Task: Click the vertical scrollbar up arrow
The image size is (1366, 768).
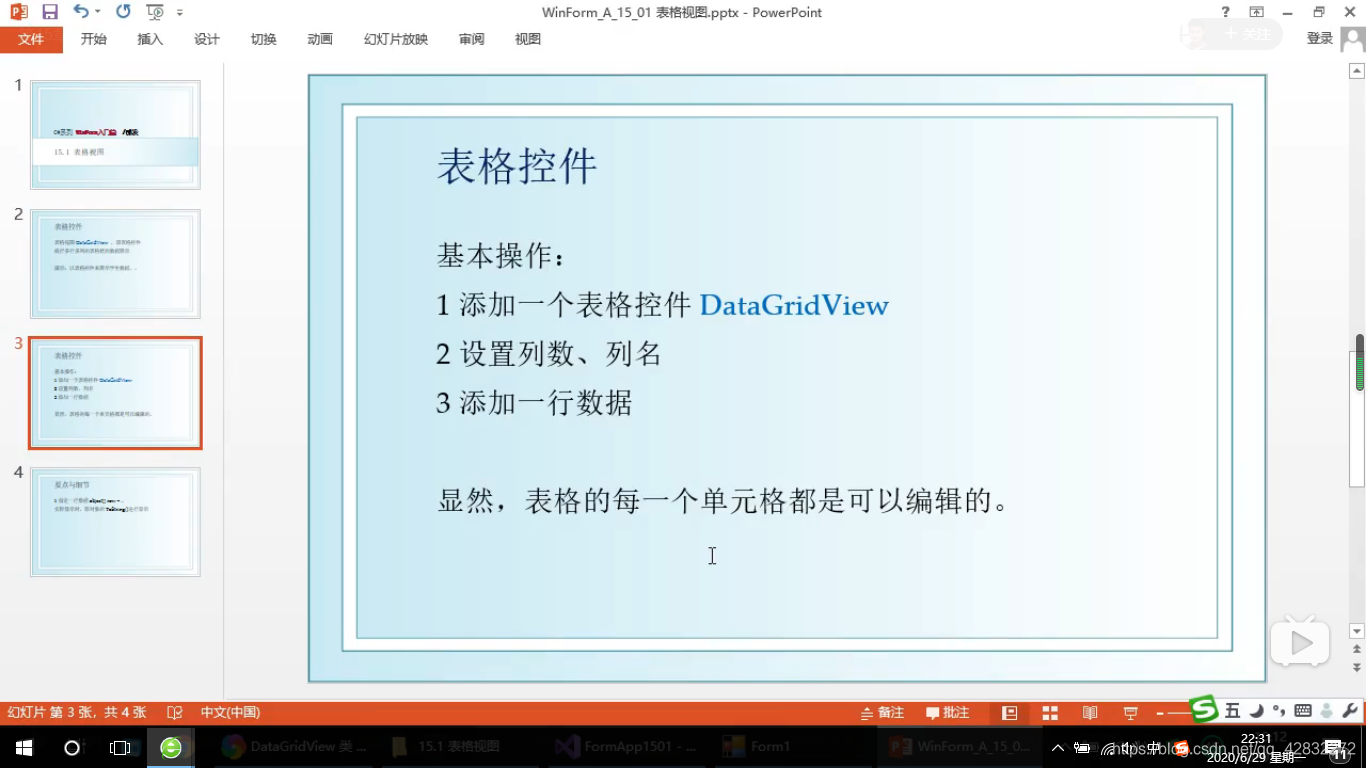Action: click(1357, 71)
